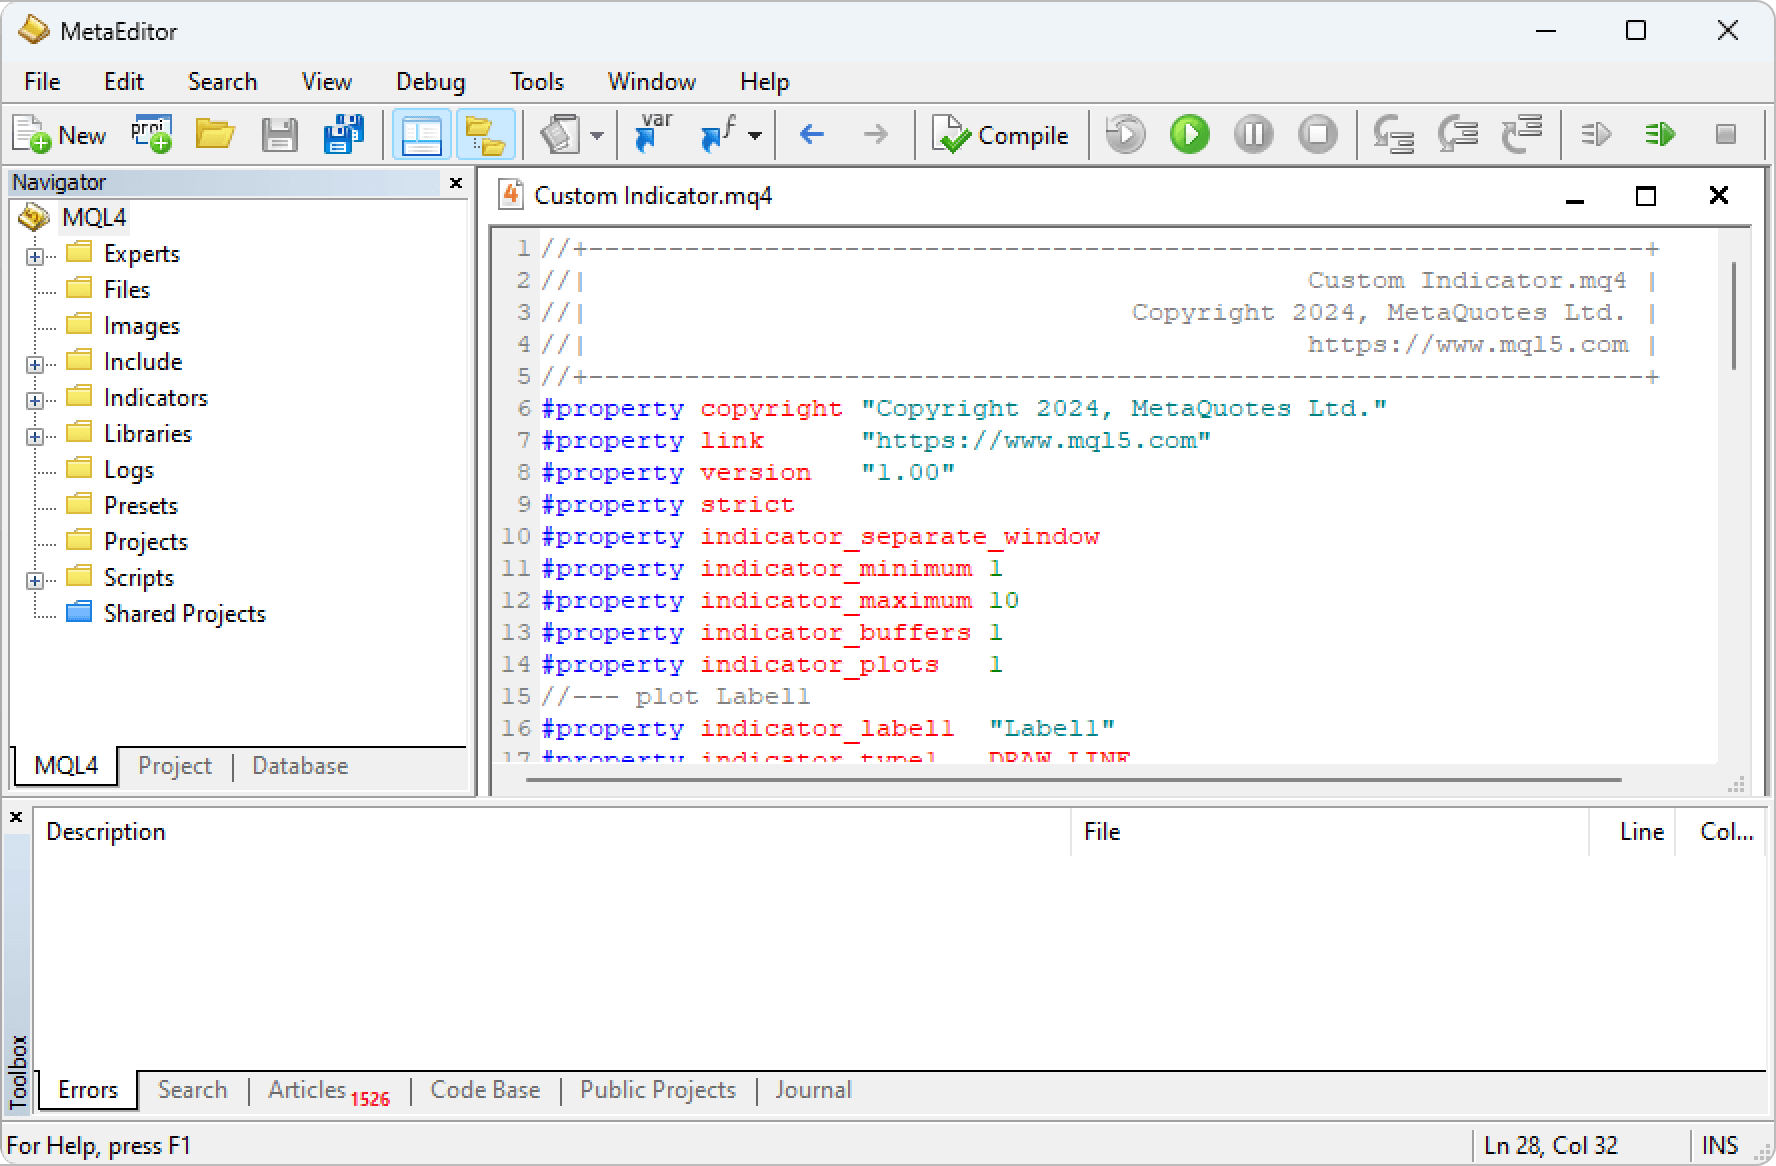Click the stop profiling square icon
The width and height of the screenshot is (1776, 1166).
tap(1725, 135)
